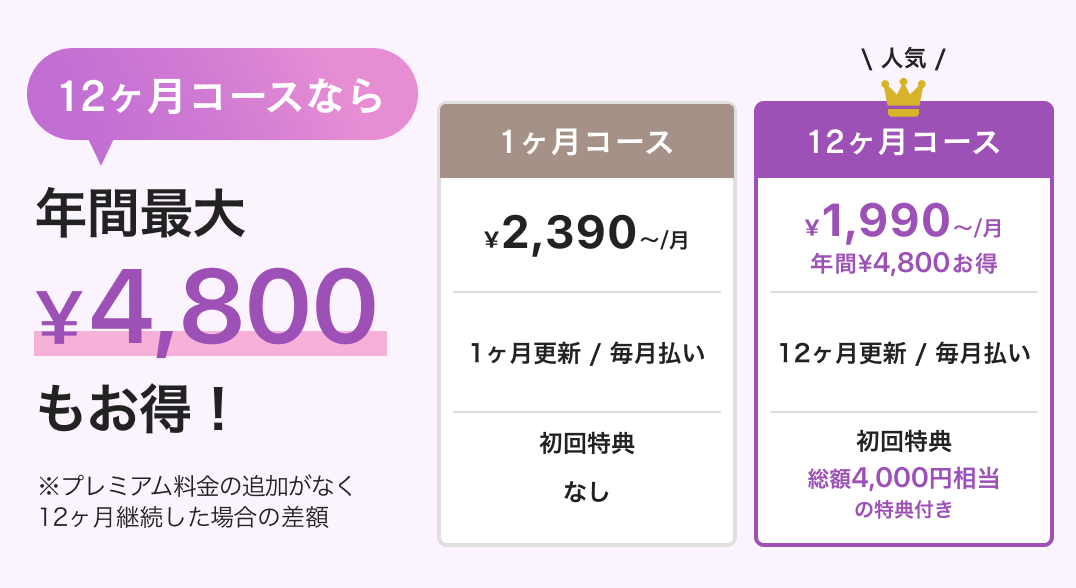Click 総額4,000円相当 text

pos(904,478)
